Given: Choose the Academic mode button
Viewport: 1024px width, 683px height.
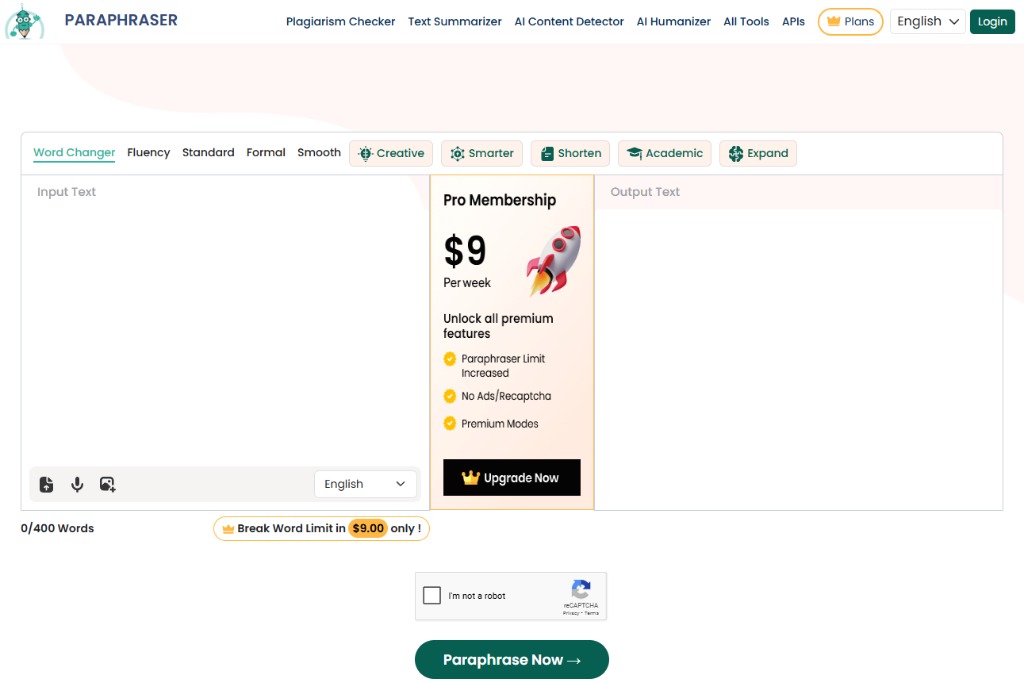Looking at the screenshot, I should [664, 153].
